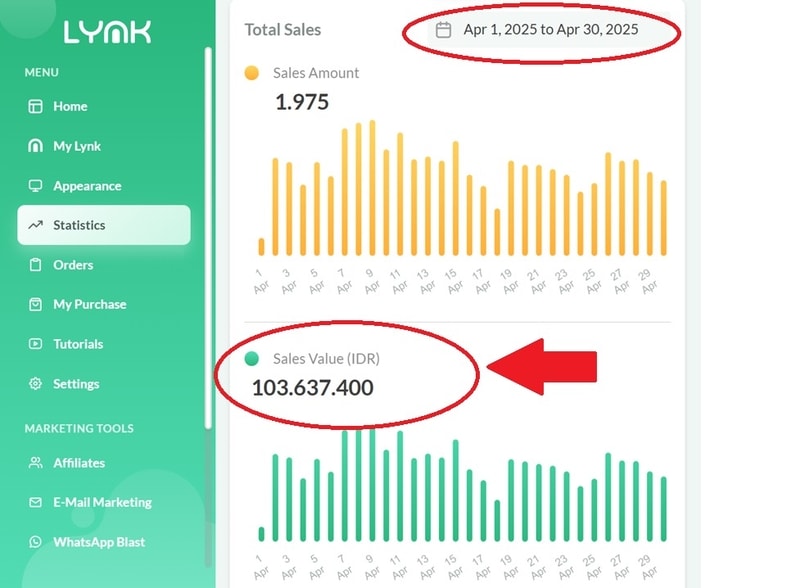800x588 pixels.
Task: Click the Statistics trend-line icon
Action: pyautogui.click(x=36, y=225)
